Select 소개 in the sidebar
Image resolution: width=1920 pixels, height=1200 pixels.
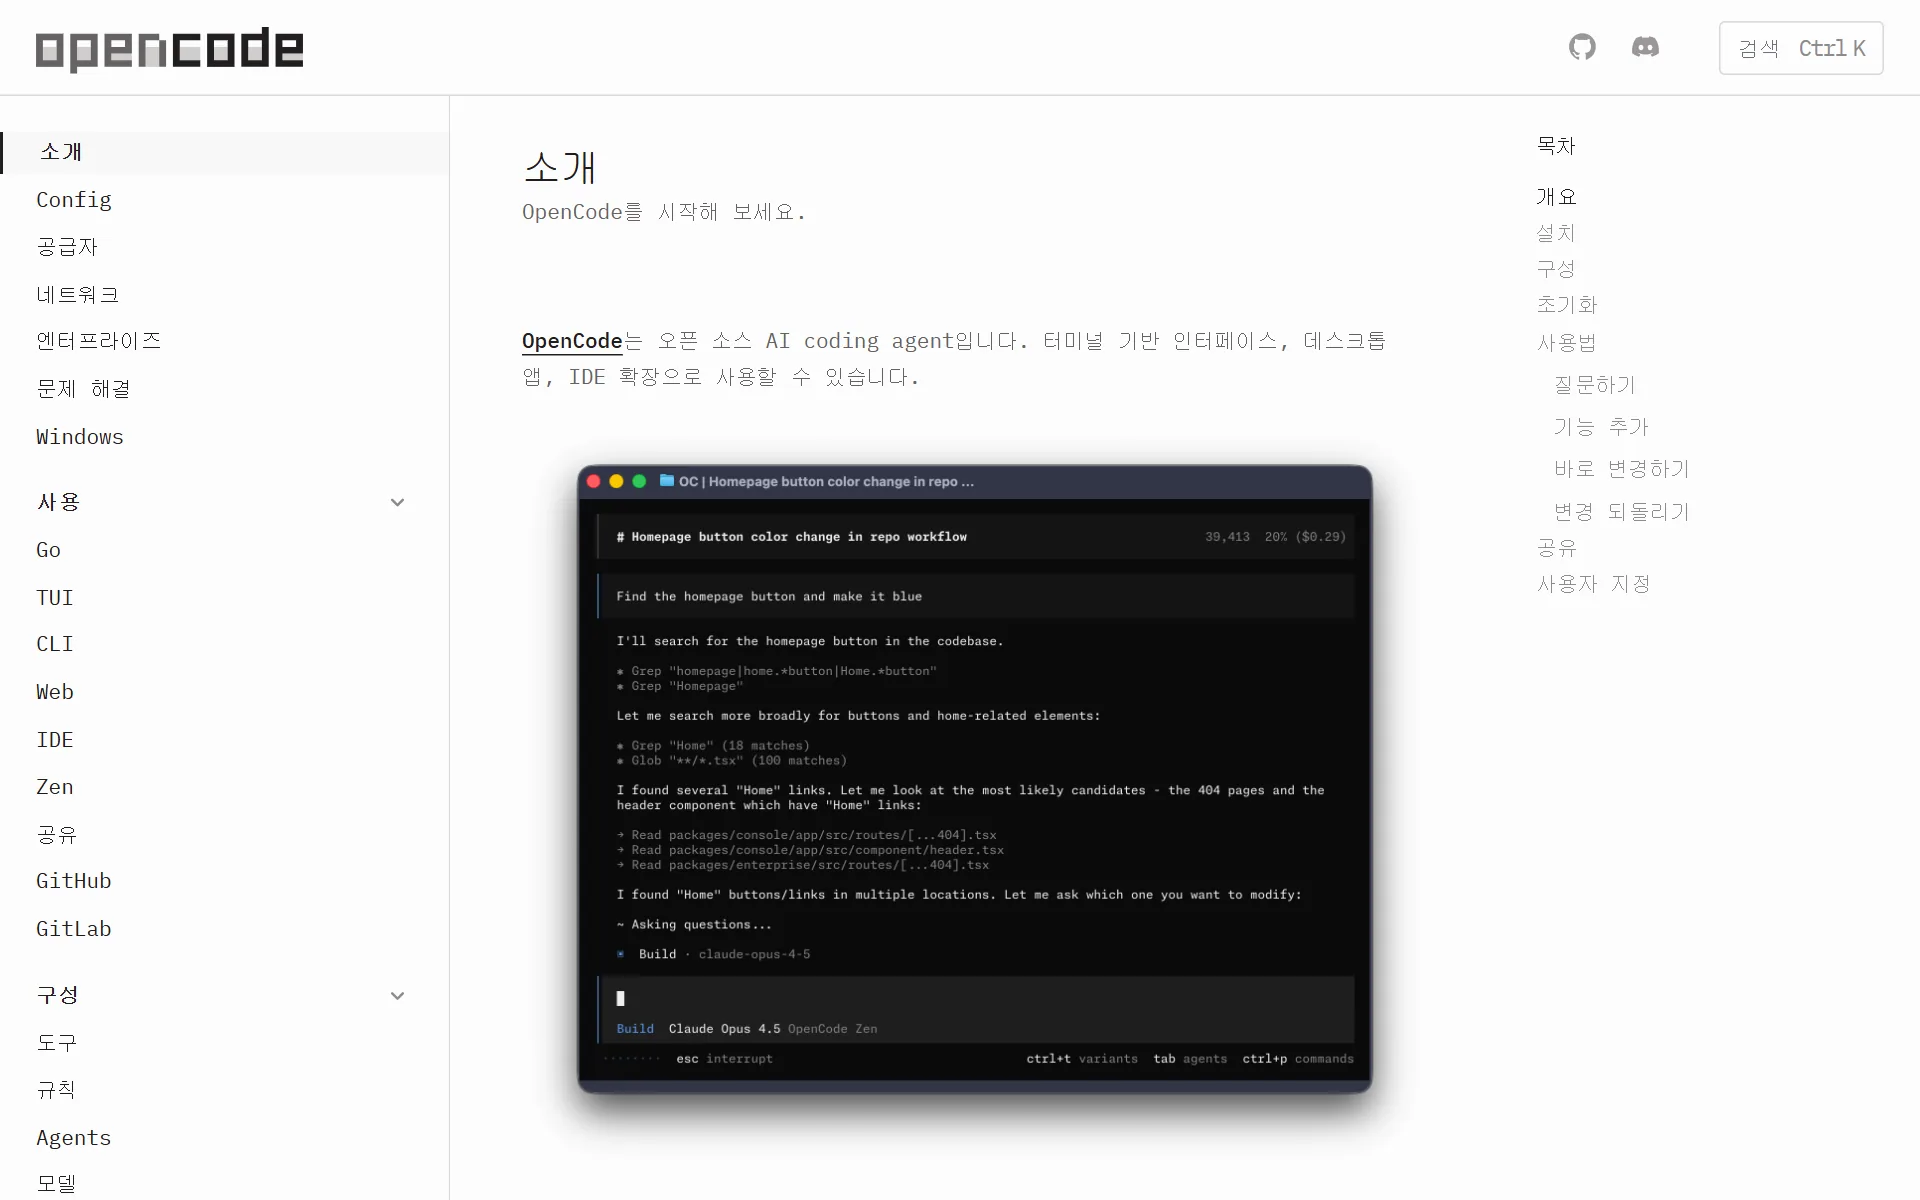point(225,152)
